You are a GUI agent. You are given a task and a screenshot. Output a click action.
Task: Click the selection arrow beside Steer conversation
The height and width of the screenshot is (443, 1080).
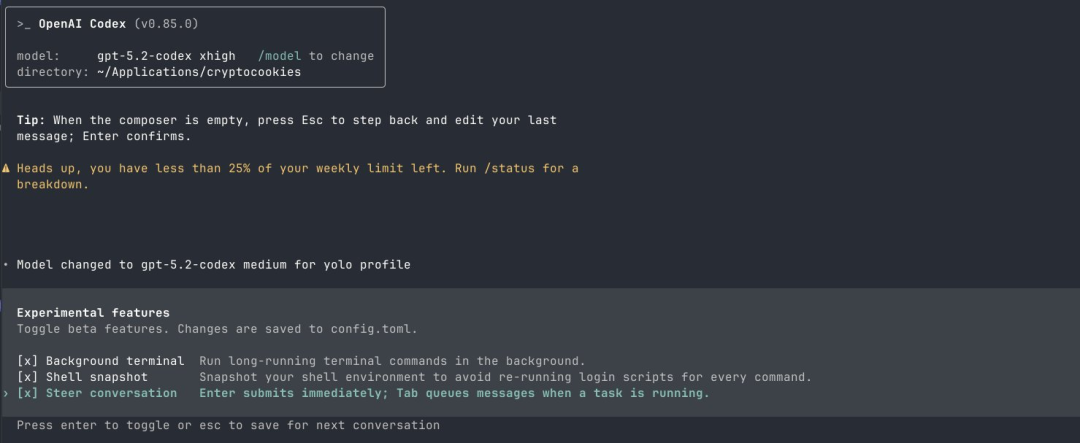click(6, 393)
